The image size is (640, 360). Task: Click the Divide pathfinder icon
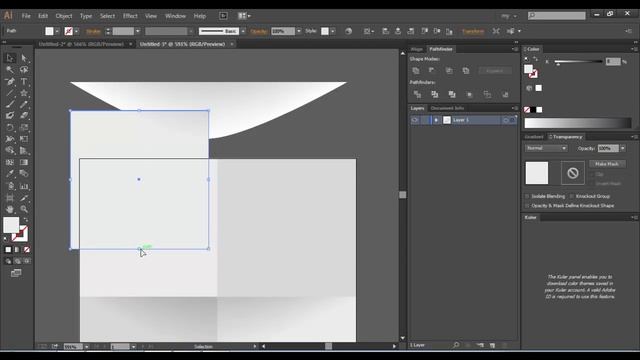click(417, 94)
